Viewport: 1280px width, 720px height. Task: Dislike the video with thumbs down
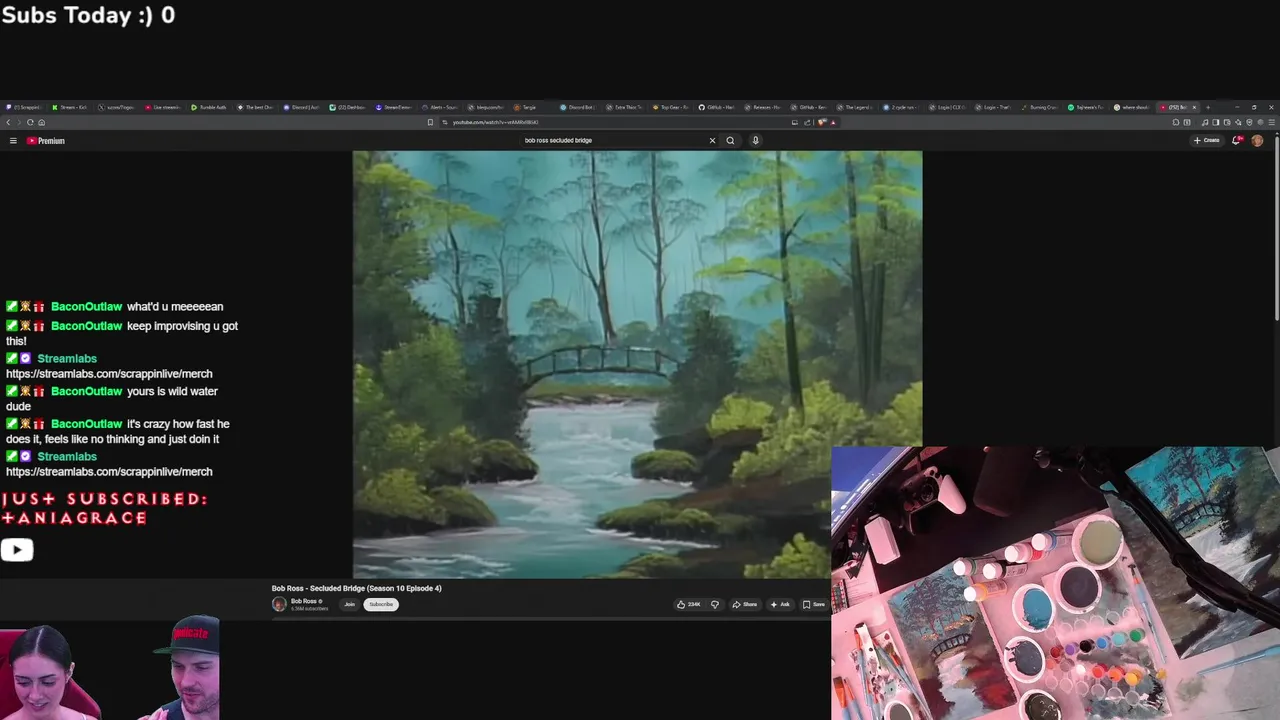[x=715, y=604]
